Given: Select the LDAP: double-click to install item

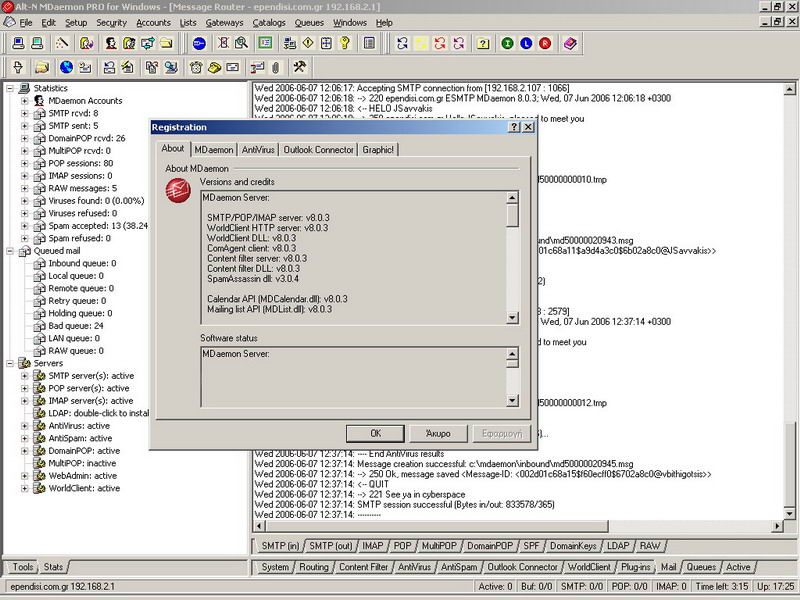Looking at the screenshot, I should pos(98,413).
